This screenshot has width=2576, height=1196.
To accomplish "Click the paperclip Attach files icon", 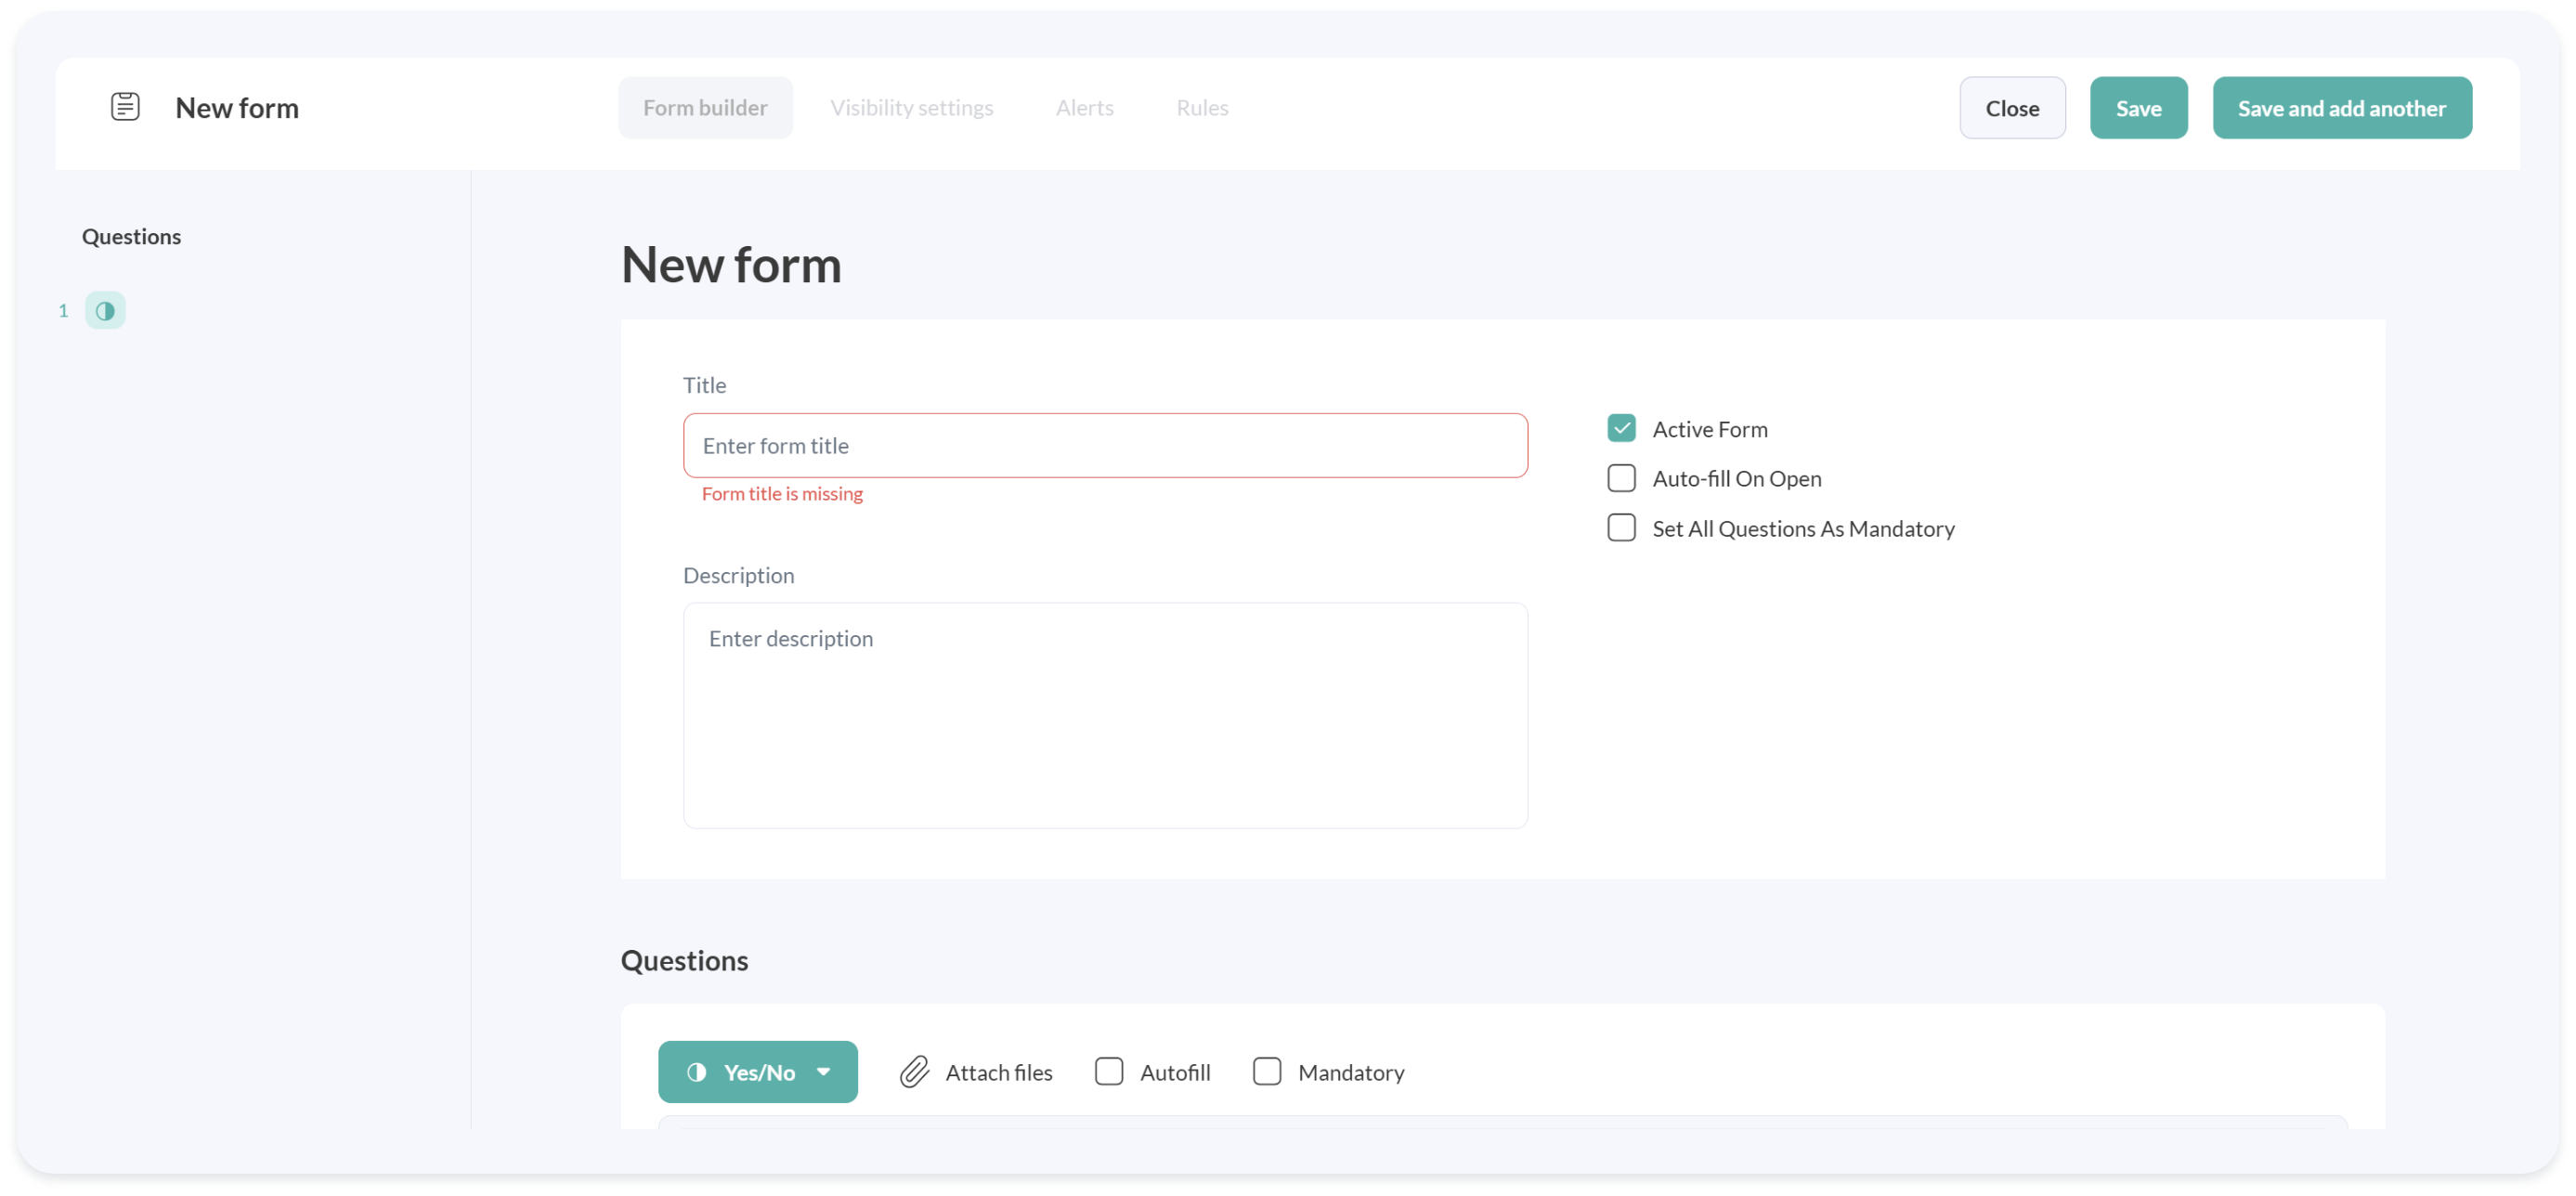I will point(914,1072).
